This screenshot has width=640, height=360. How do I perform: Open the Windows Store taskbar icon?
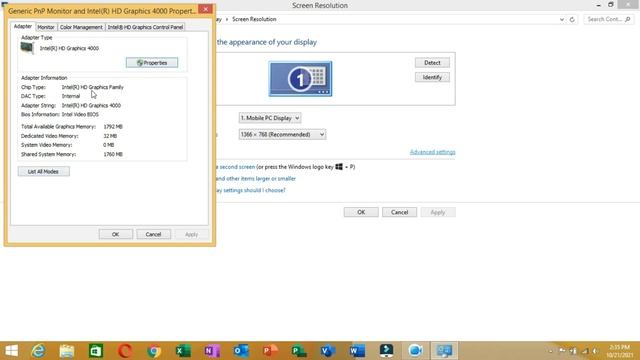click(96, 351)
